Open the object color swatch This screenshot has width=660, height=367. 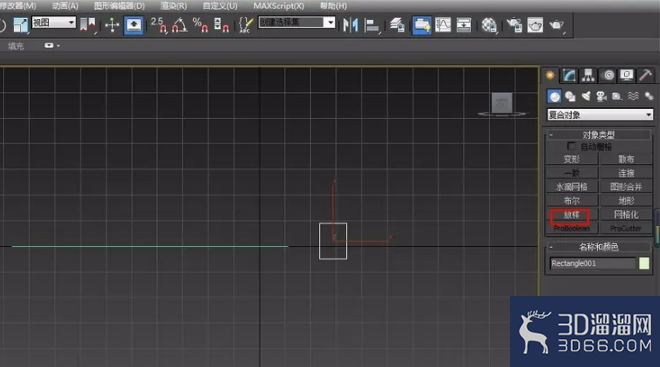tap(644, 263)
